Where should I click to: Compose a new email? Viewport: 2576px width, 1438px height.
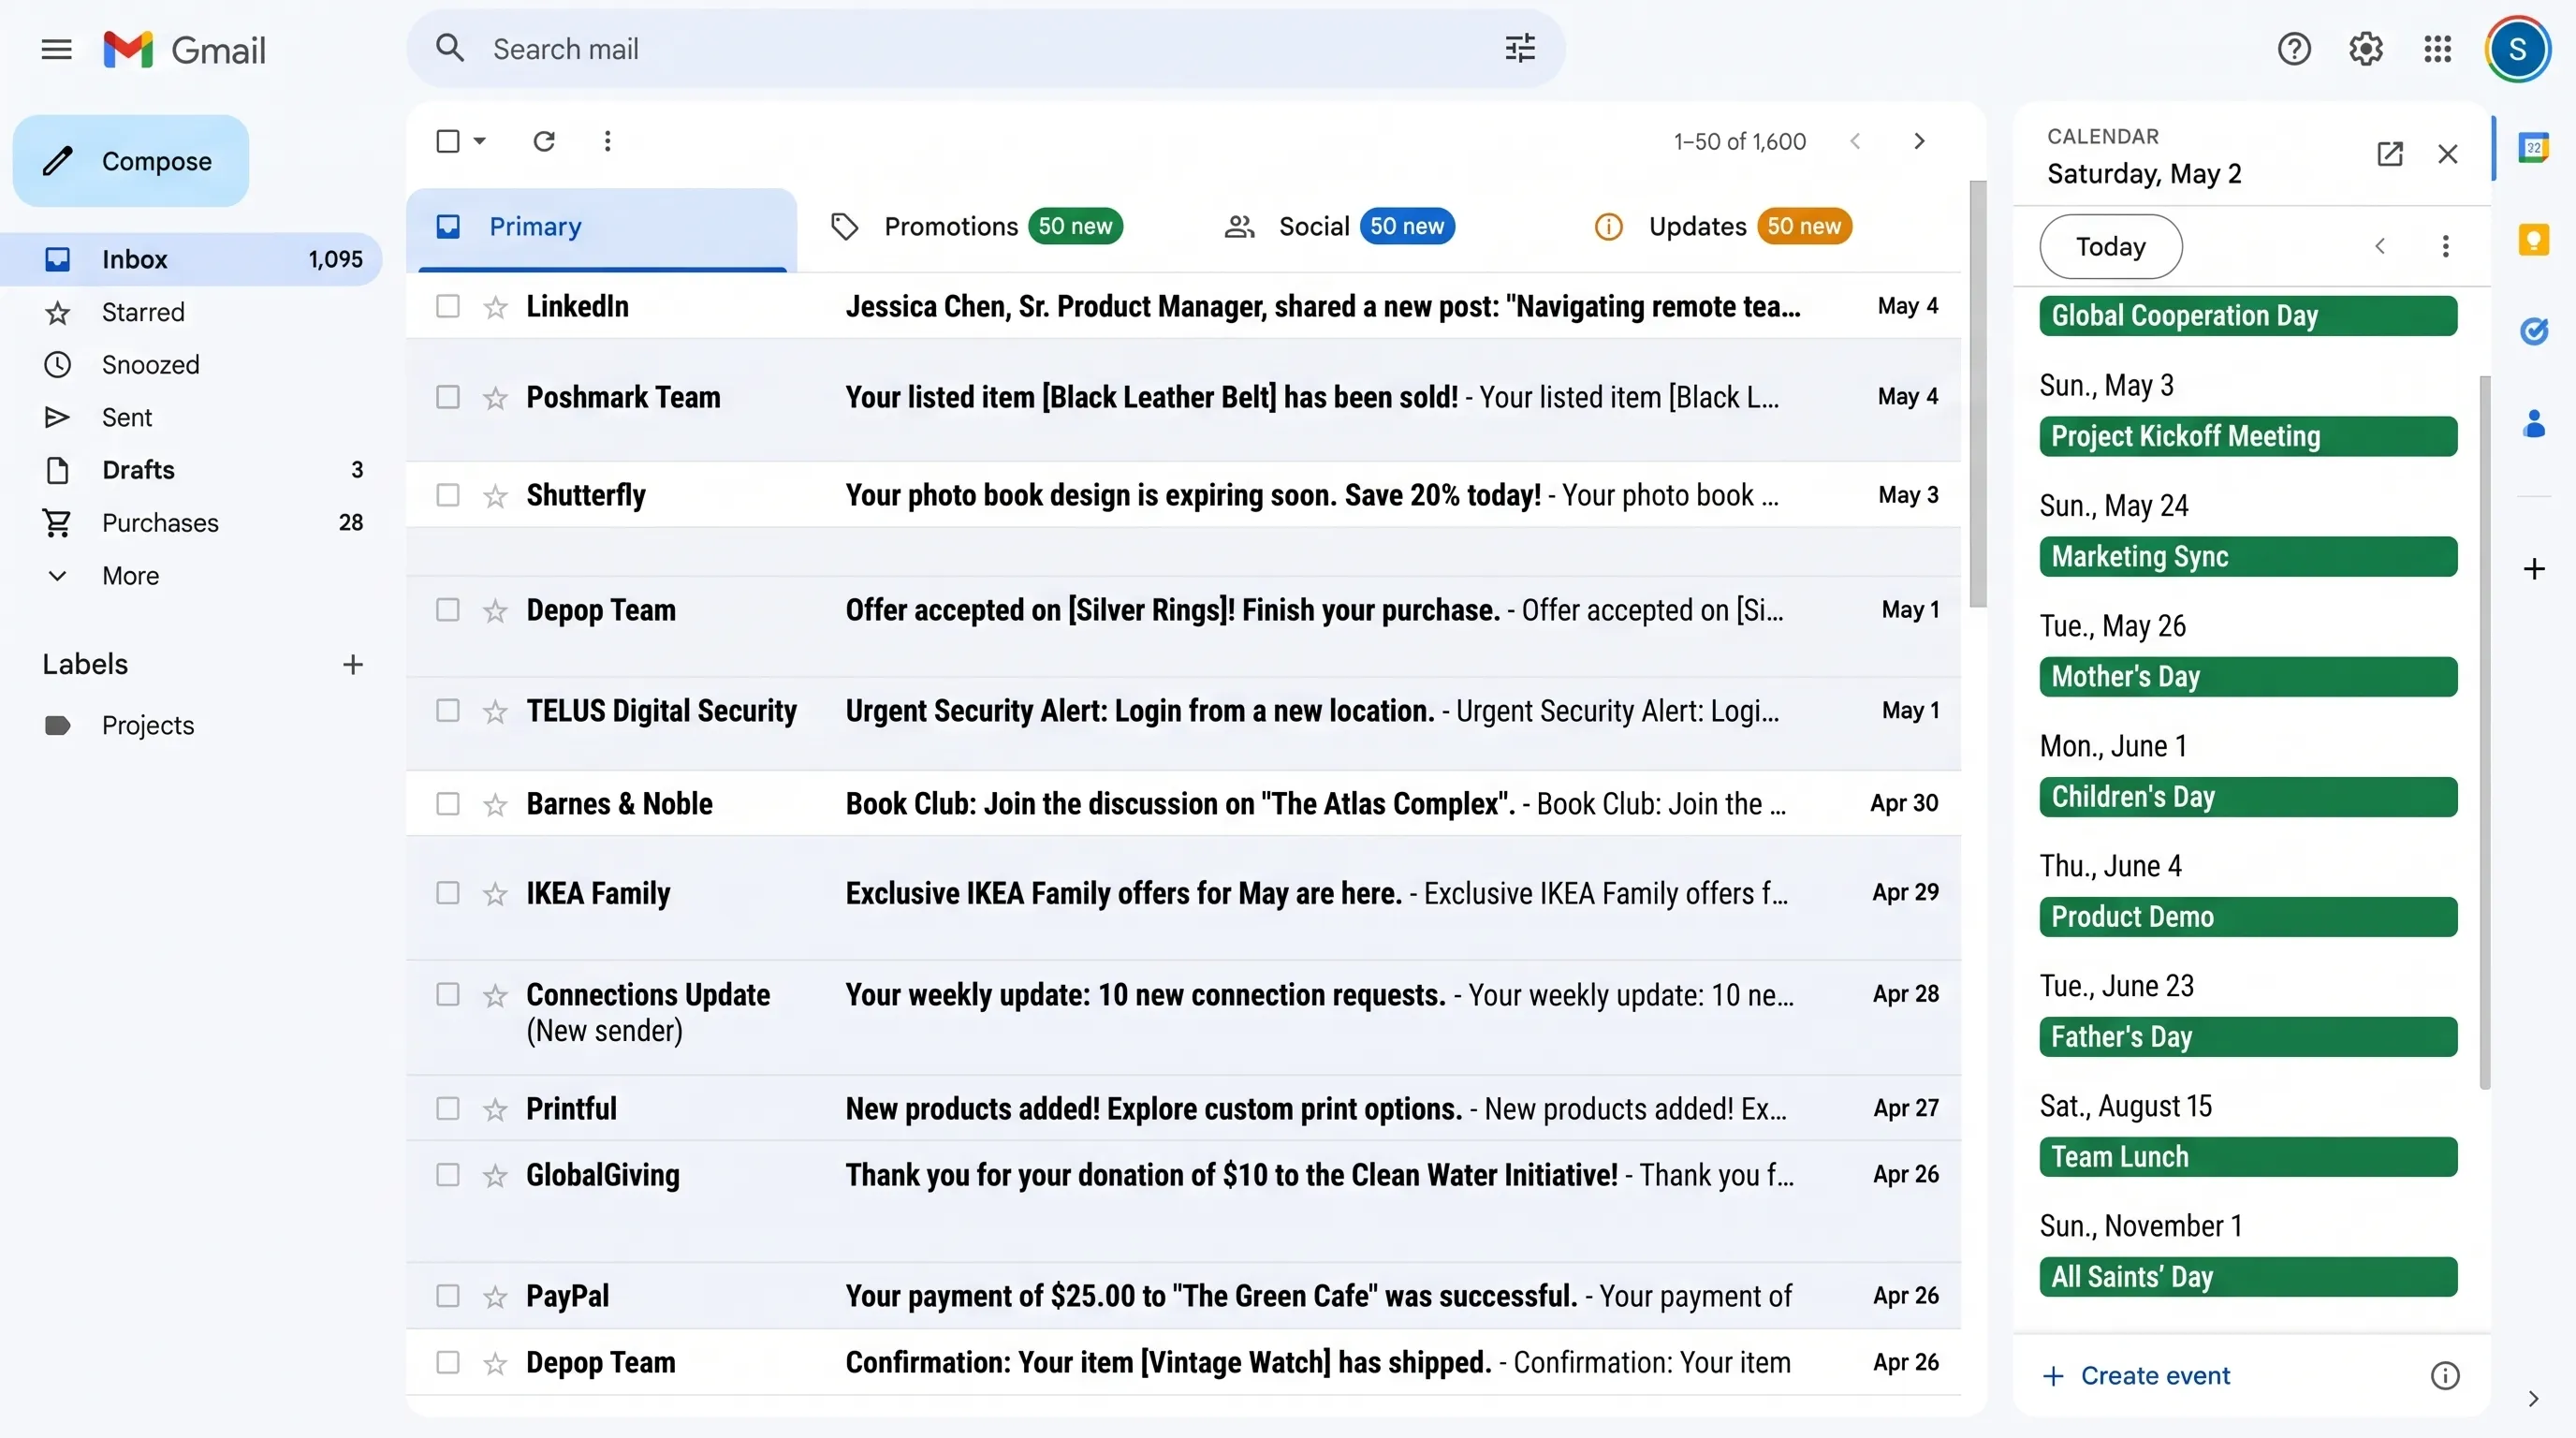point(131,161)
